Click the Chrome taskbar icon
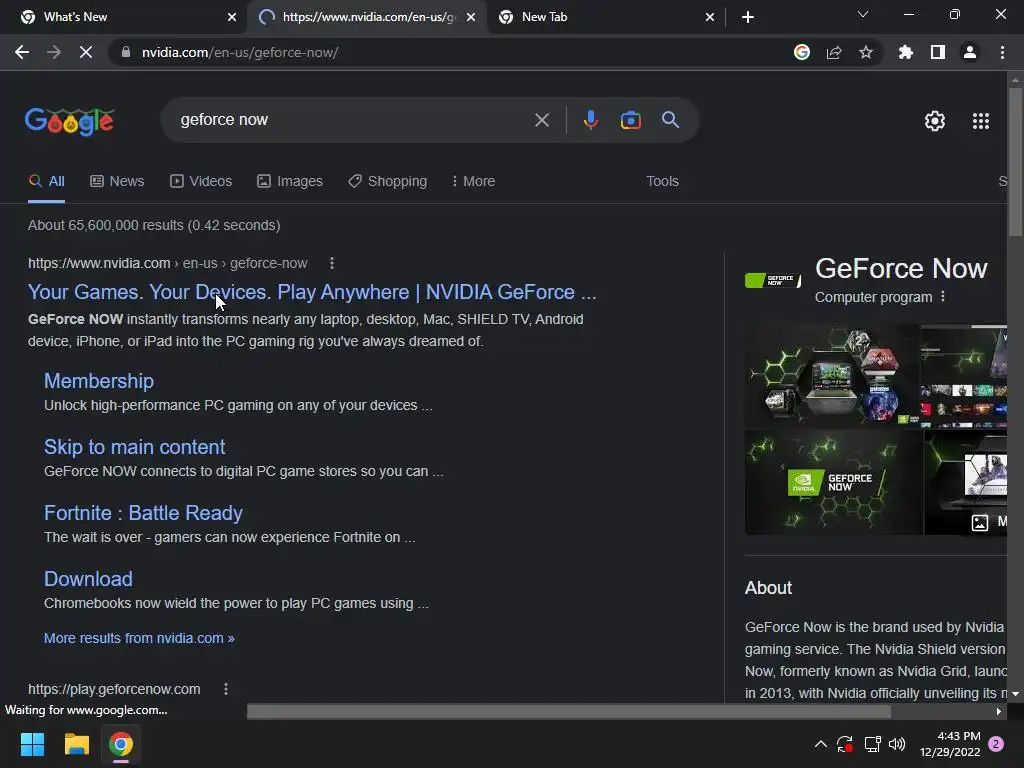This screenshot has height=768, width=1024. 121,744
